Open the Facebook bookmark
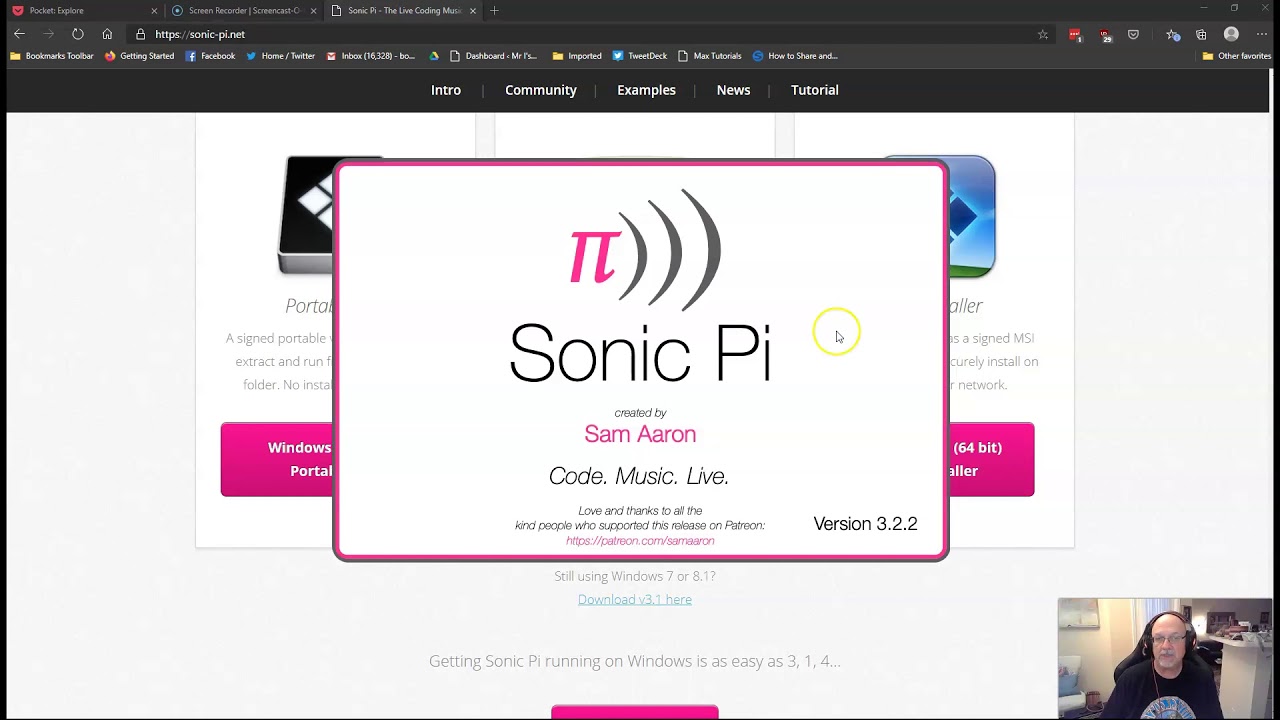1280x720 pixels. (x=210, y=56)
